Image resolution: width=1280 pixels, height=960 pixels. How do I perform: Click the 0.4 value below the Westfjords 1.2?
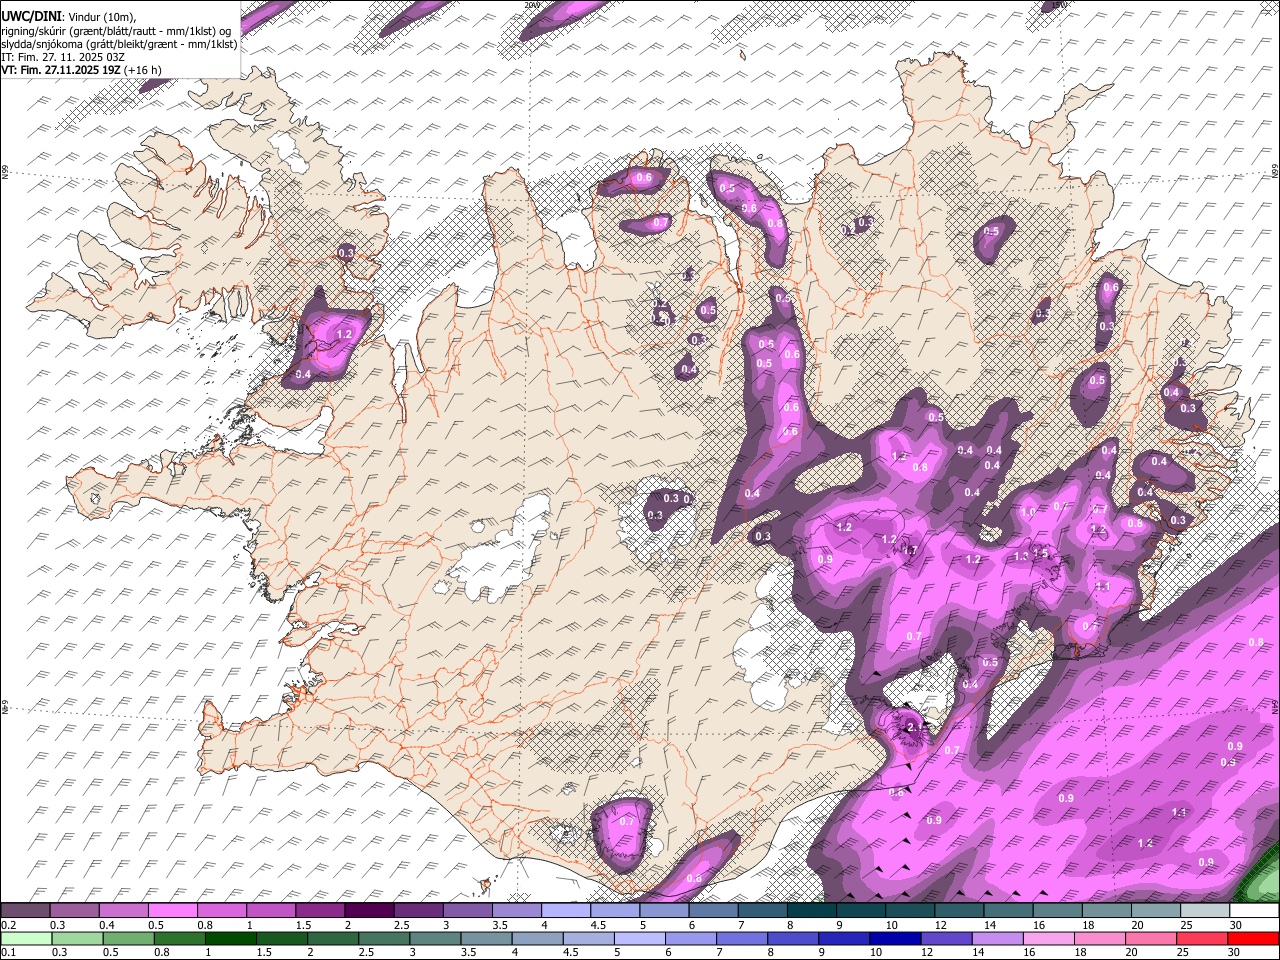(x=304, y=374)
